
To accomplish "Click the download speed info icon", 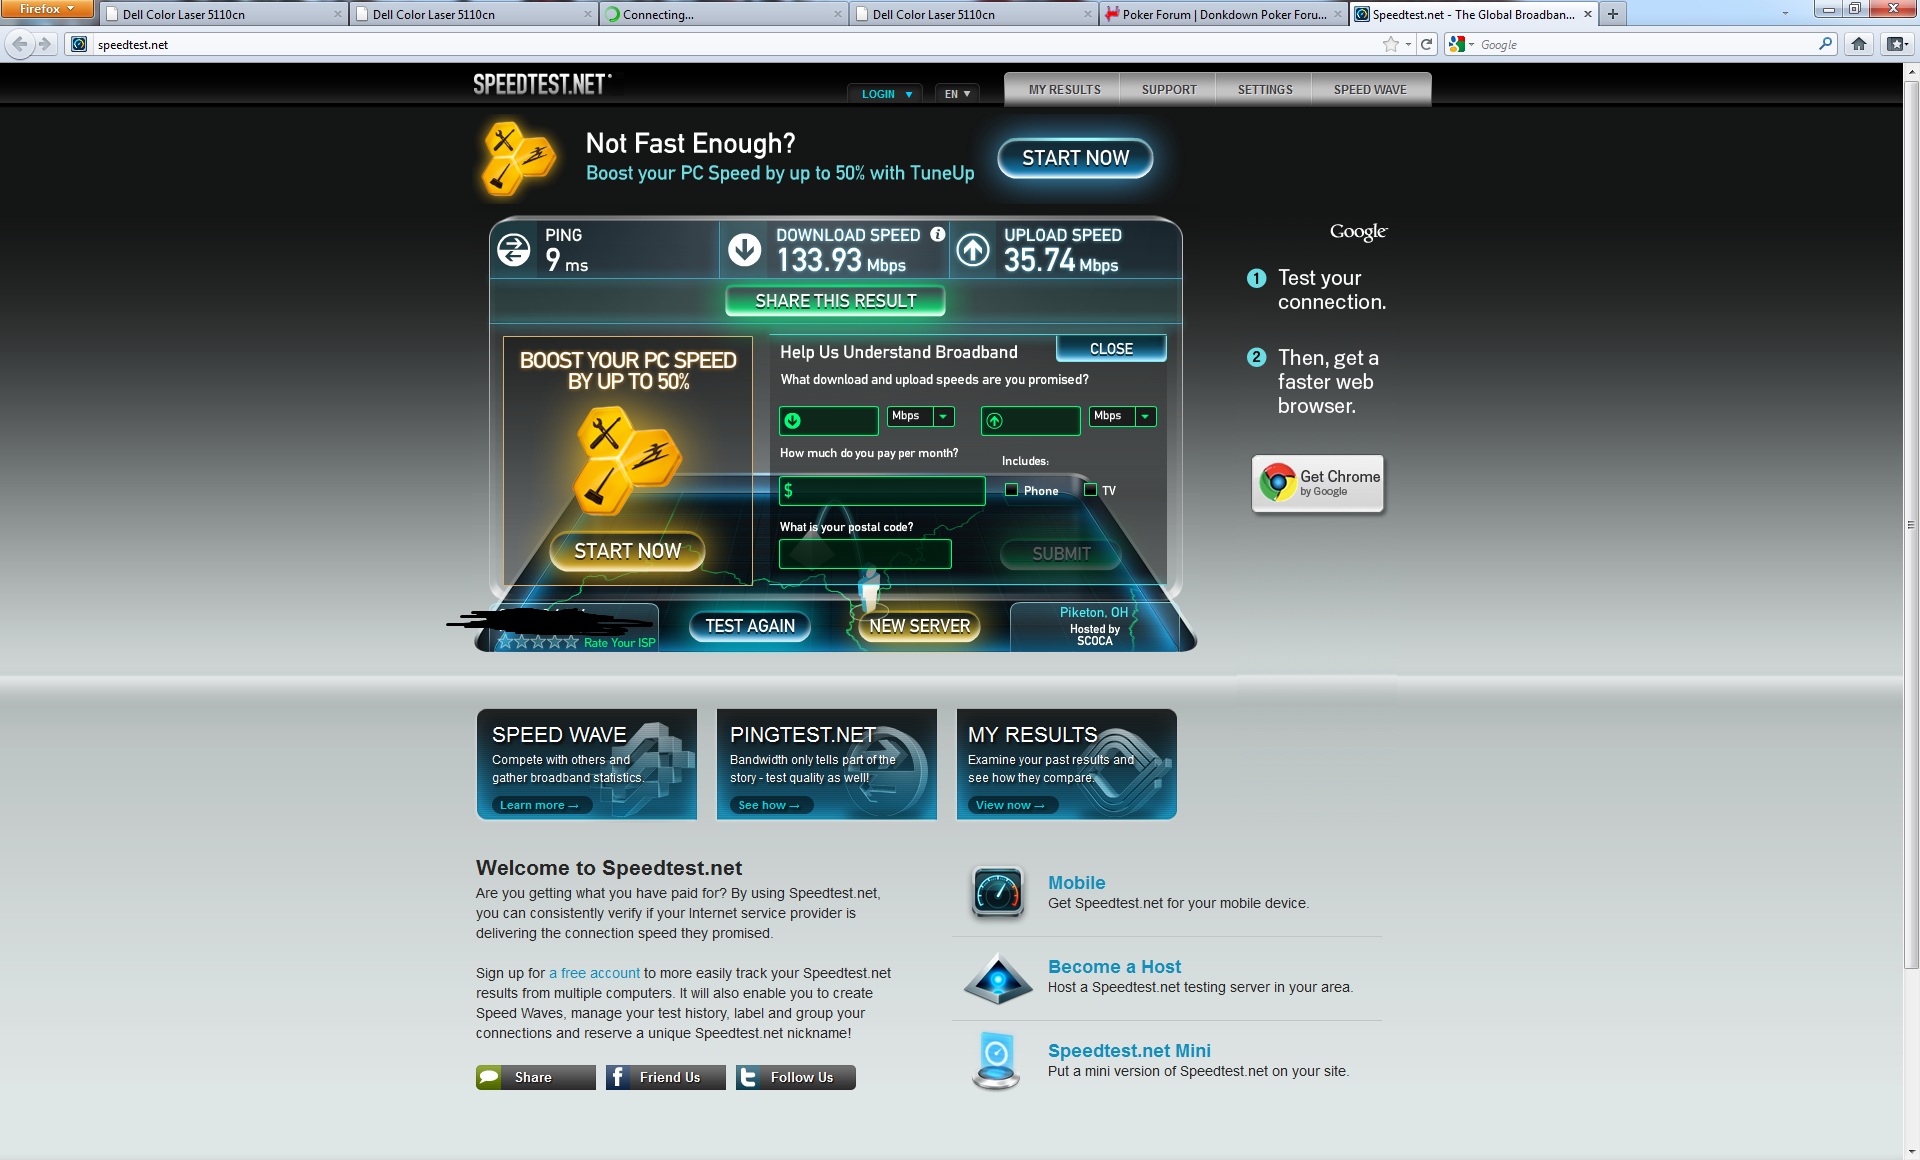I will click(937, 234).
